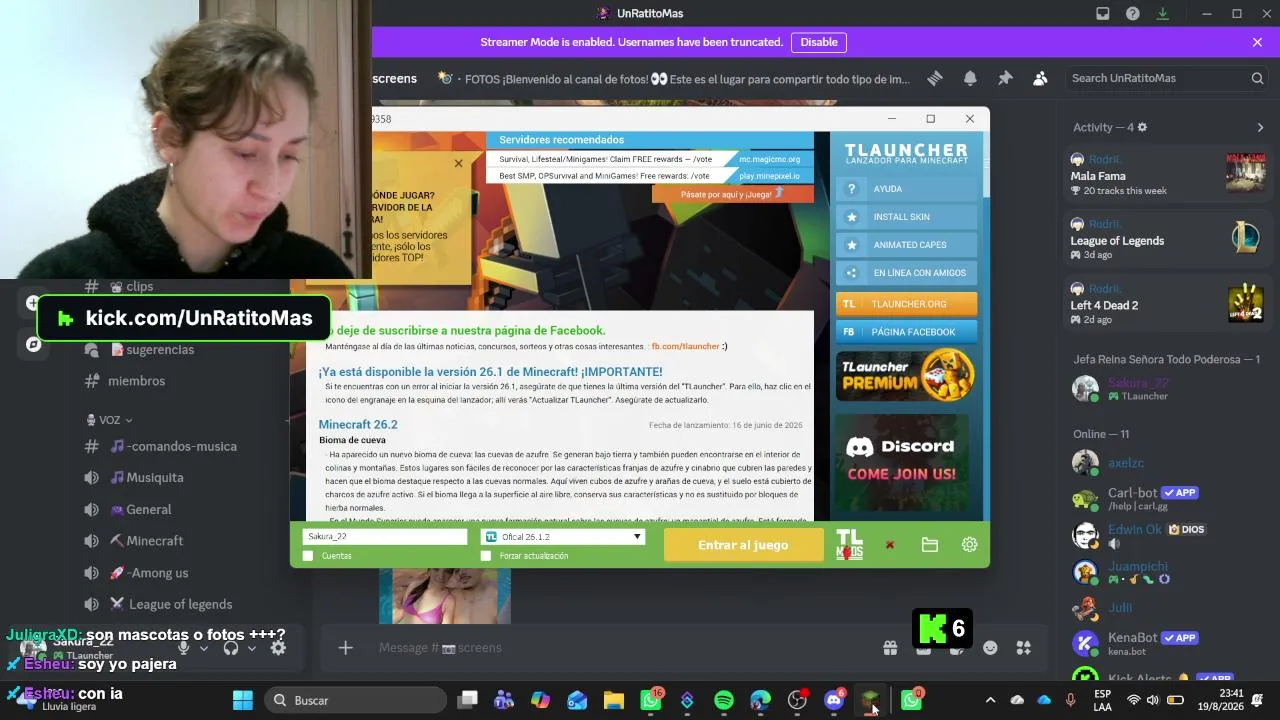Screen dimensions: 1280x720
Task: Toggle the Cuentas checkbox in TLauncher
Action: (308, 556)
